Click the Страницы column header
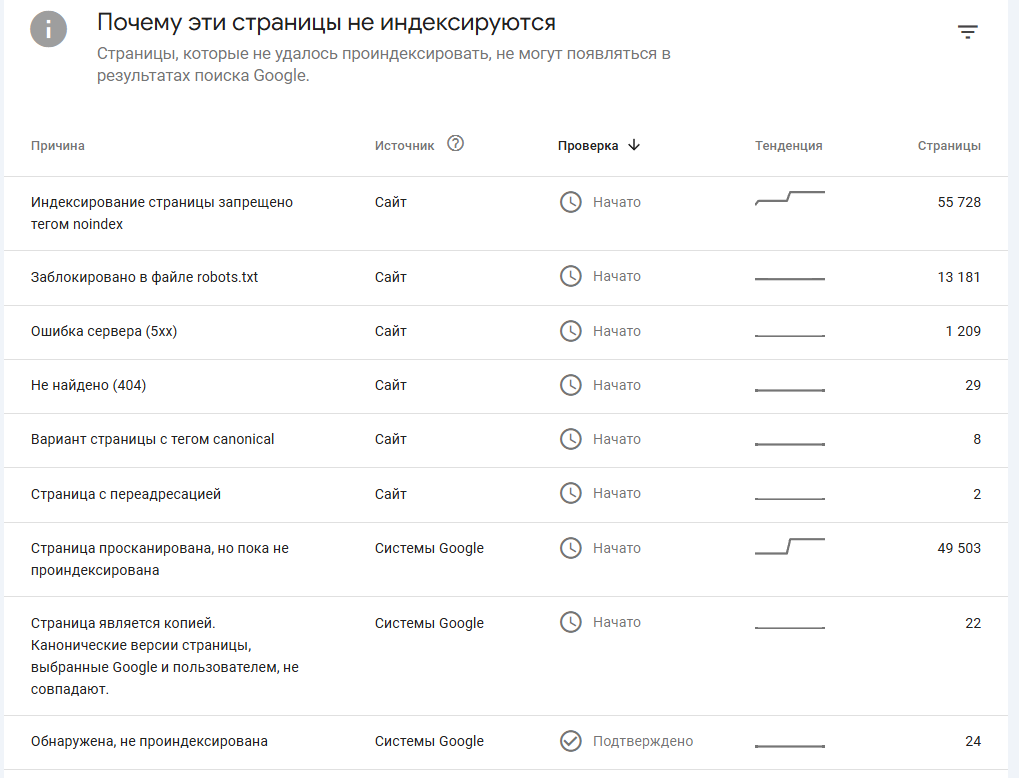 point(949,146)
